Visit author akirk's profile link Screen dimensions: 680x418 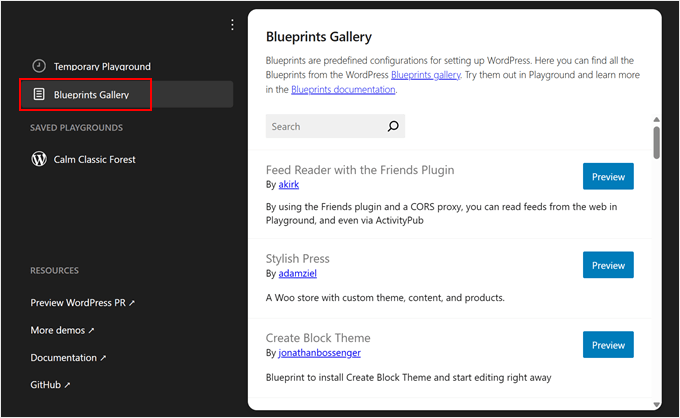point(289,186)
